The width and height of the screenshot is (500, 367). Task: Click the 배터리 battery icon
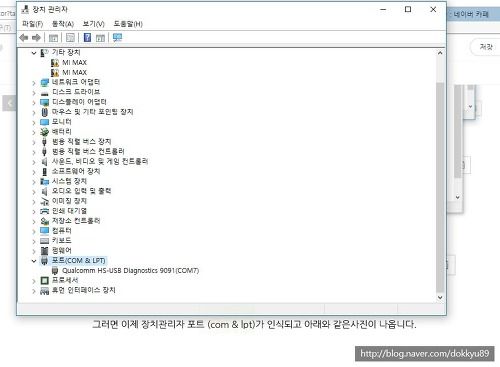(44, 132)
